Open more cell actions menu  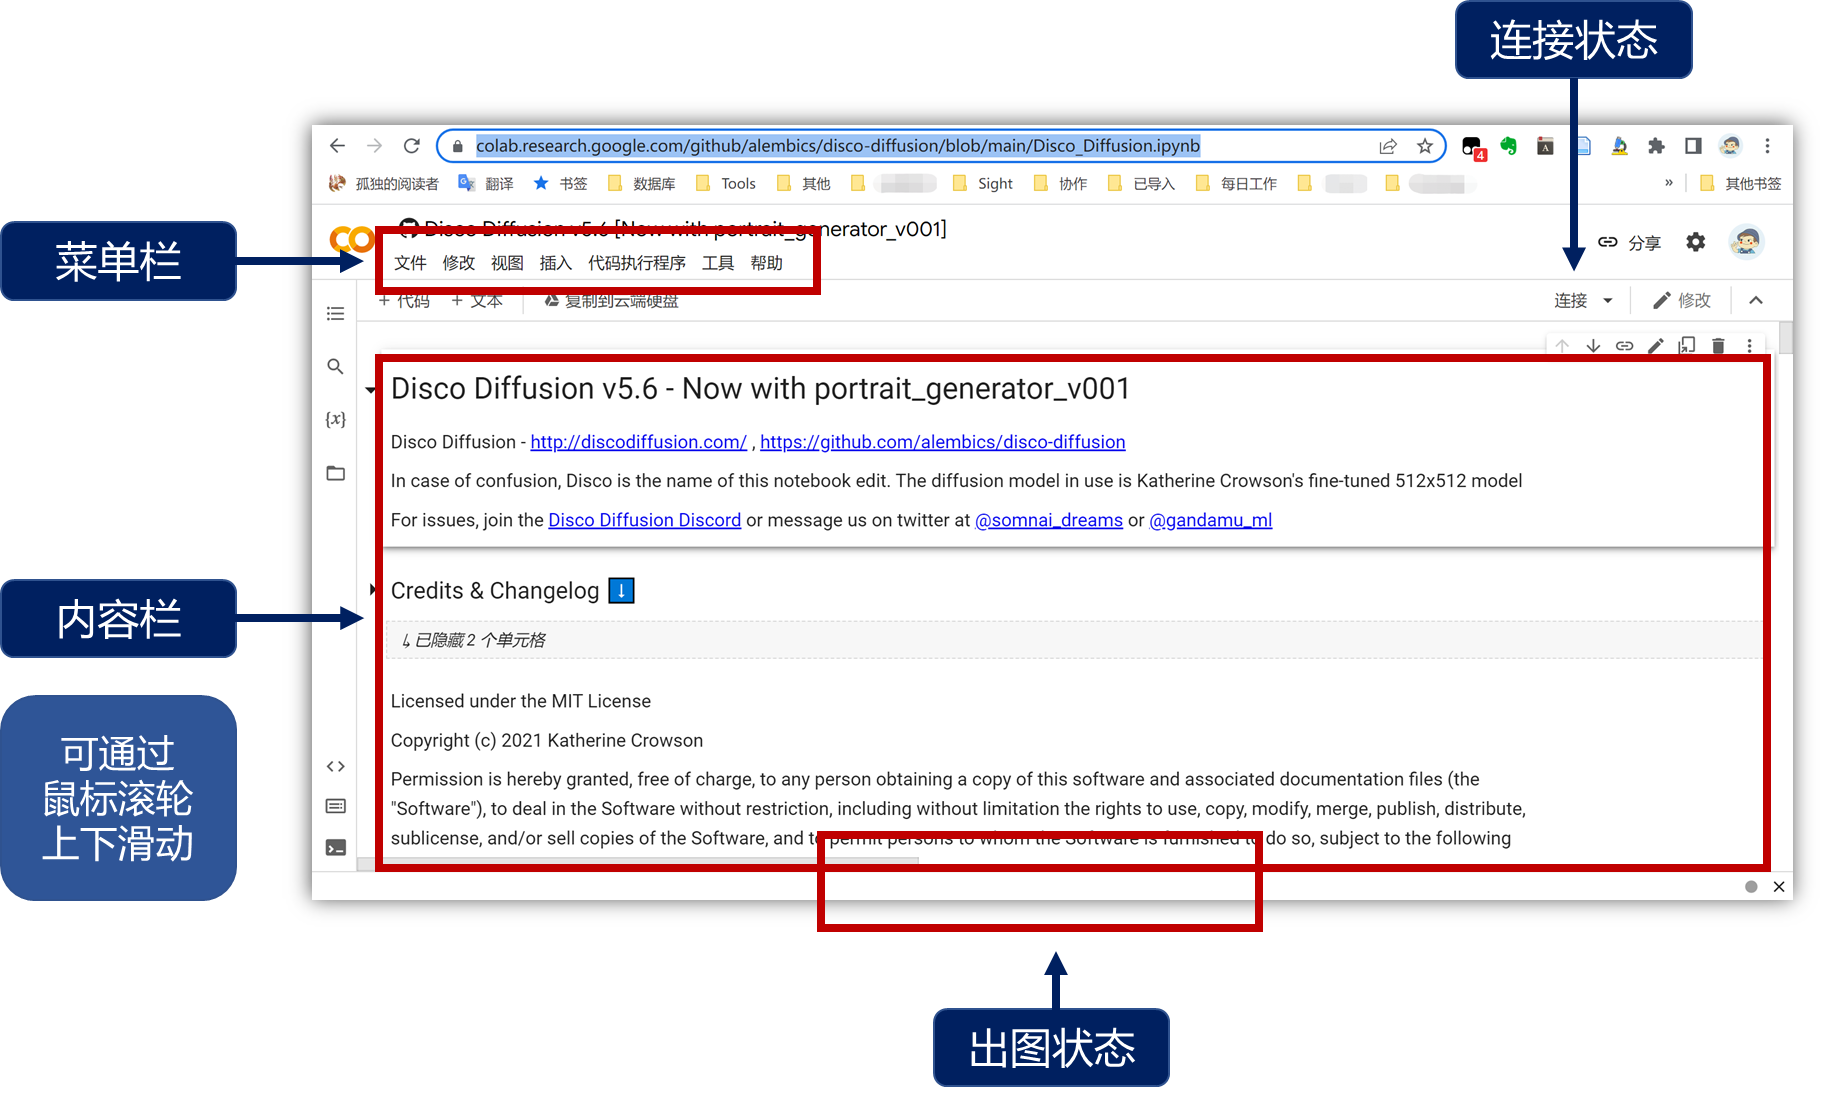point(1749,346)
